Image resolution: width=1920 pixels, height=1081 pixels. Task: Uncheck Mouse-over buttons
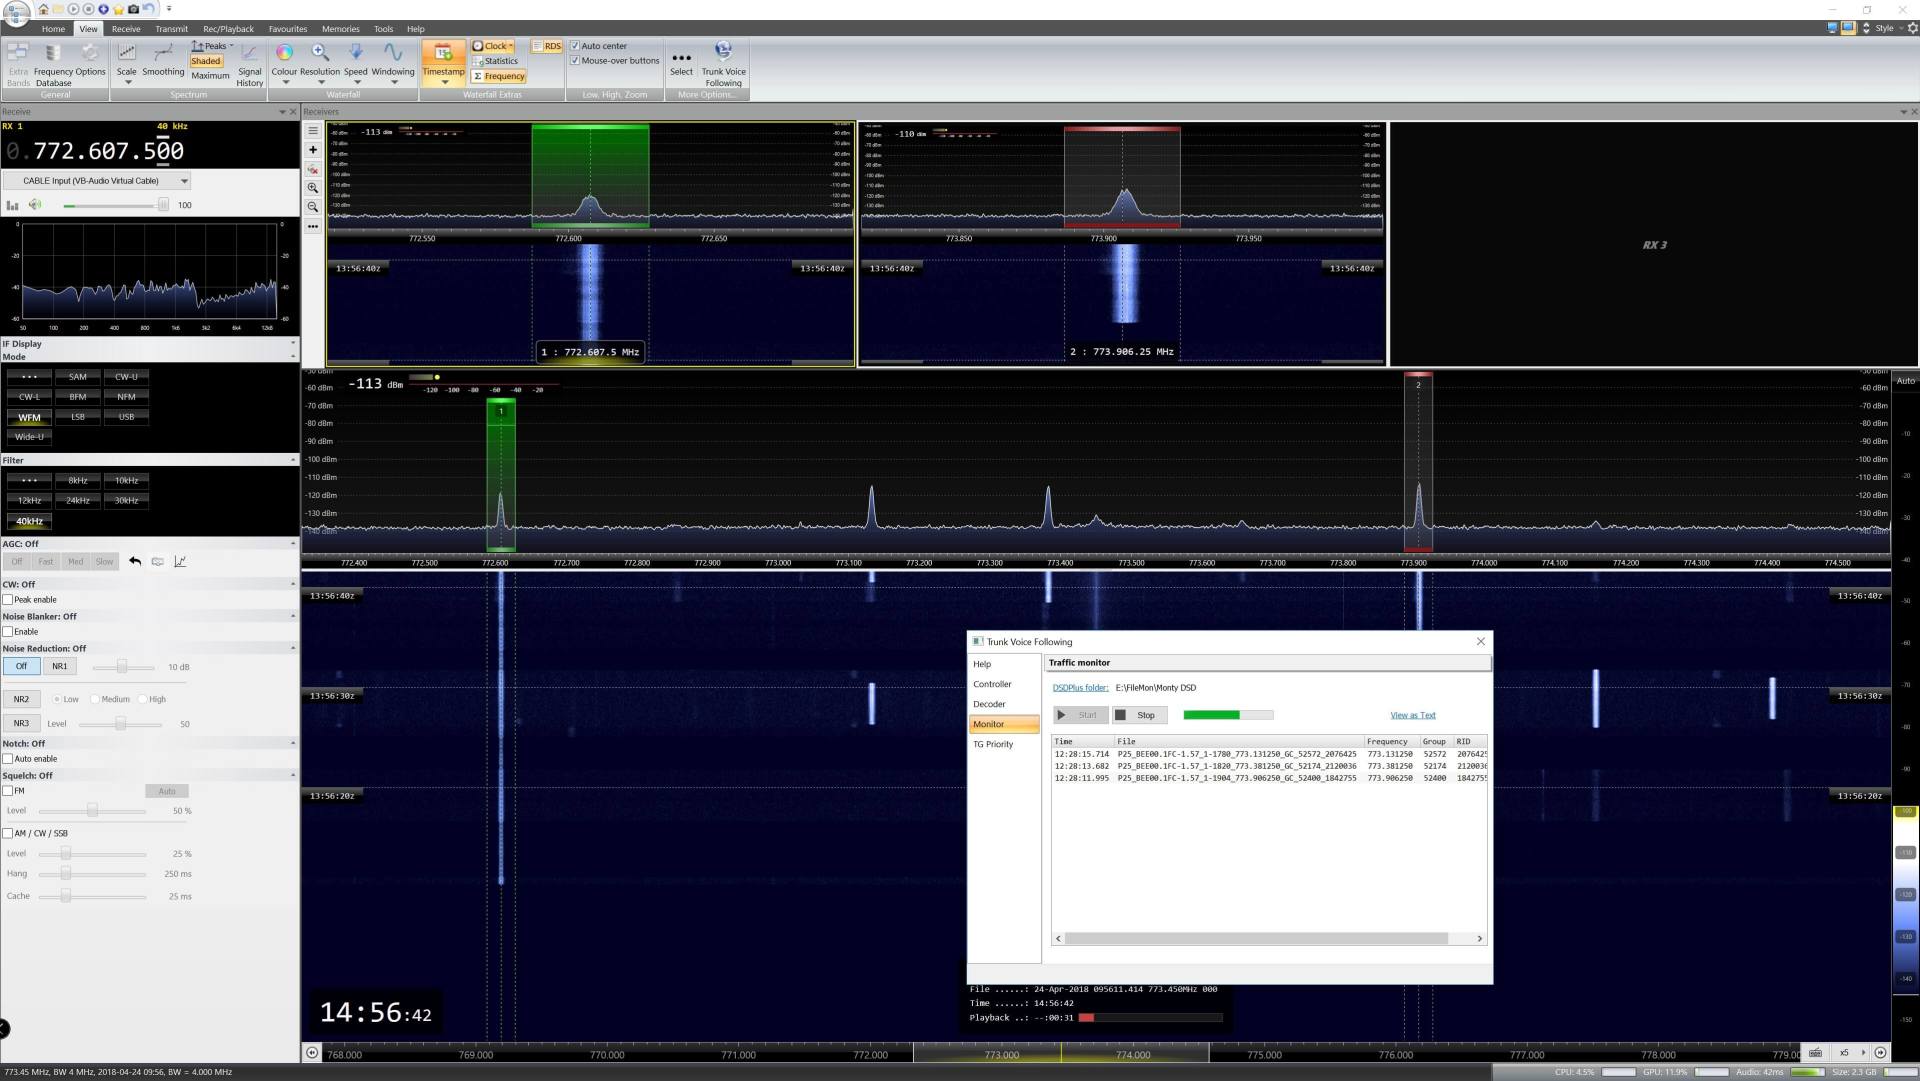point(575,60)
